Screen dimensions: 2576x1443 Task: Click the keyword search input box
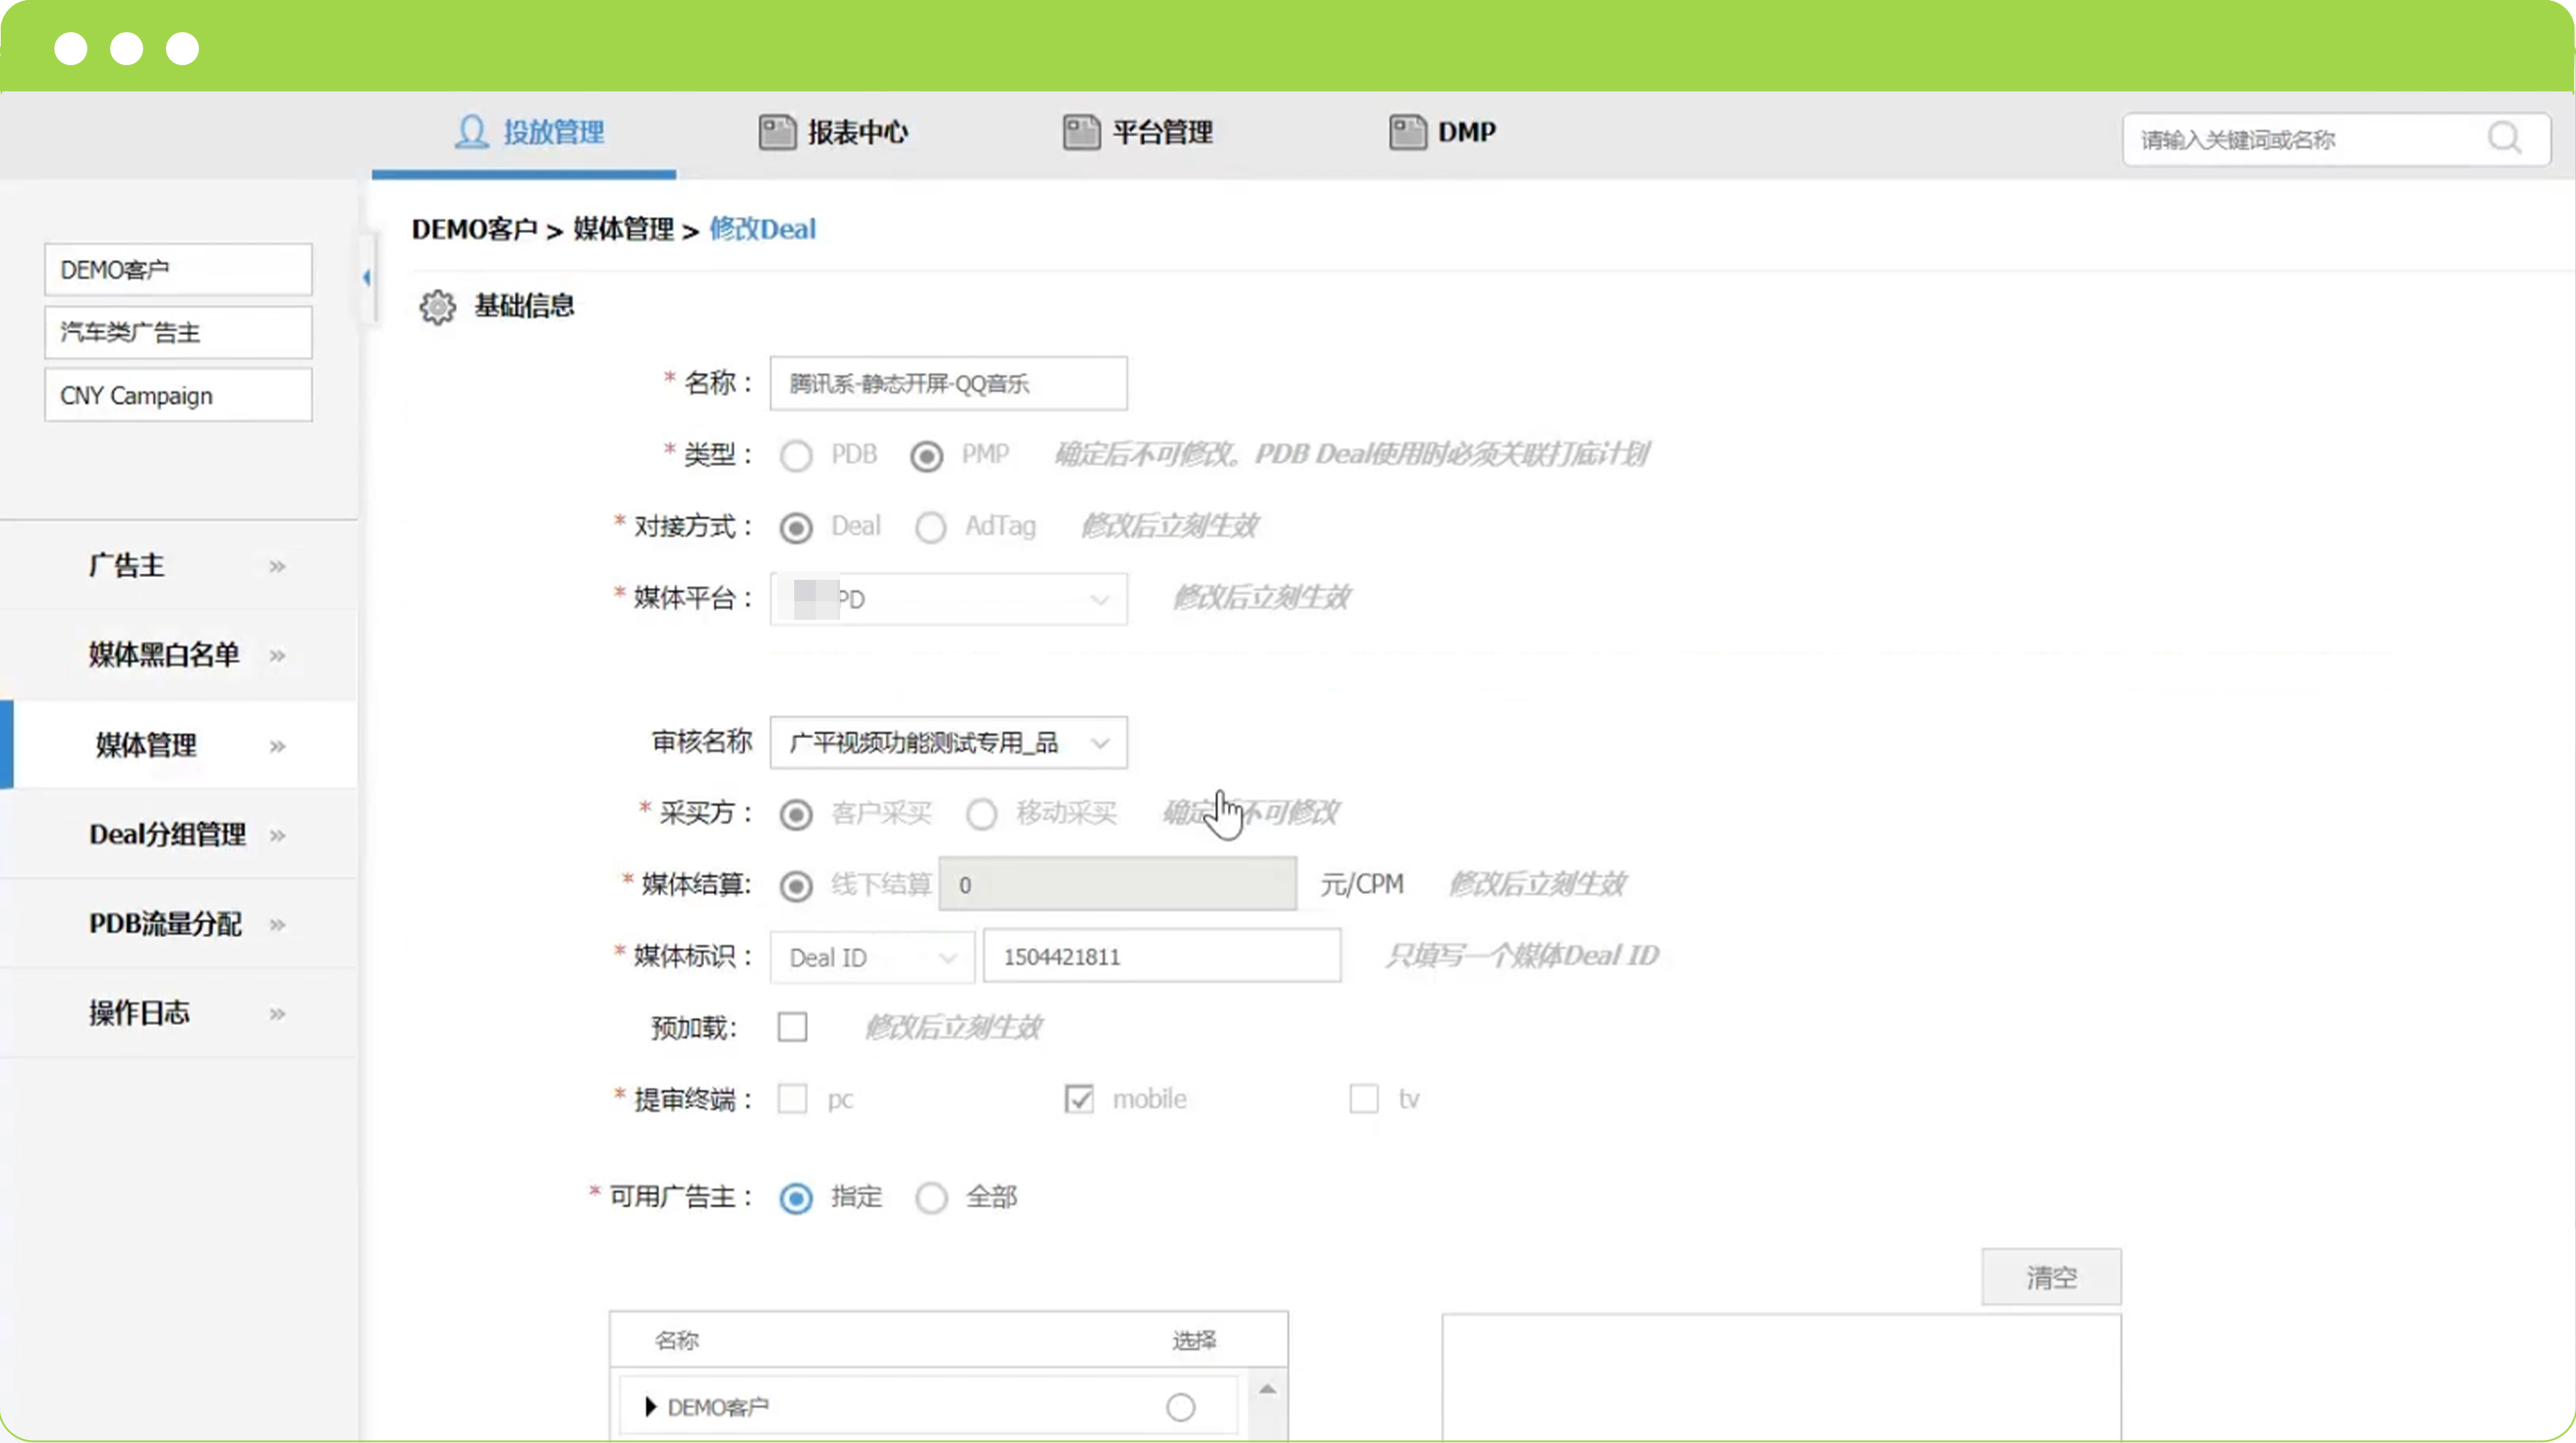point(2336,139)
